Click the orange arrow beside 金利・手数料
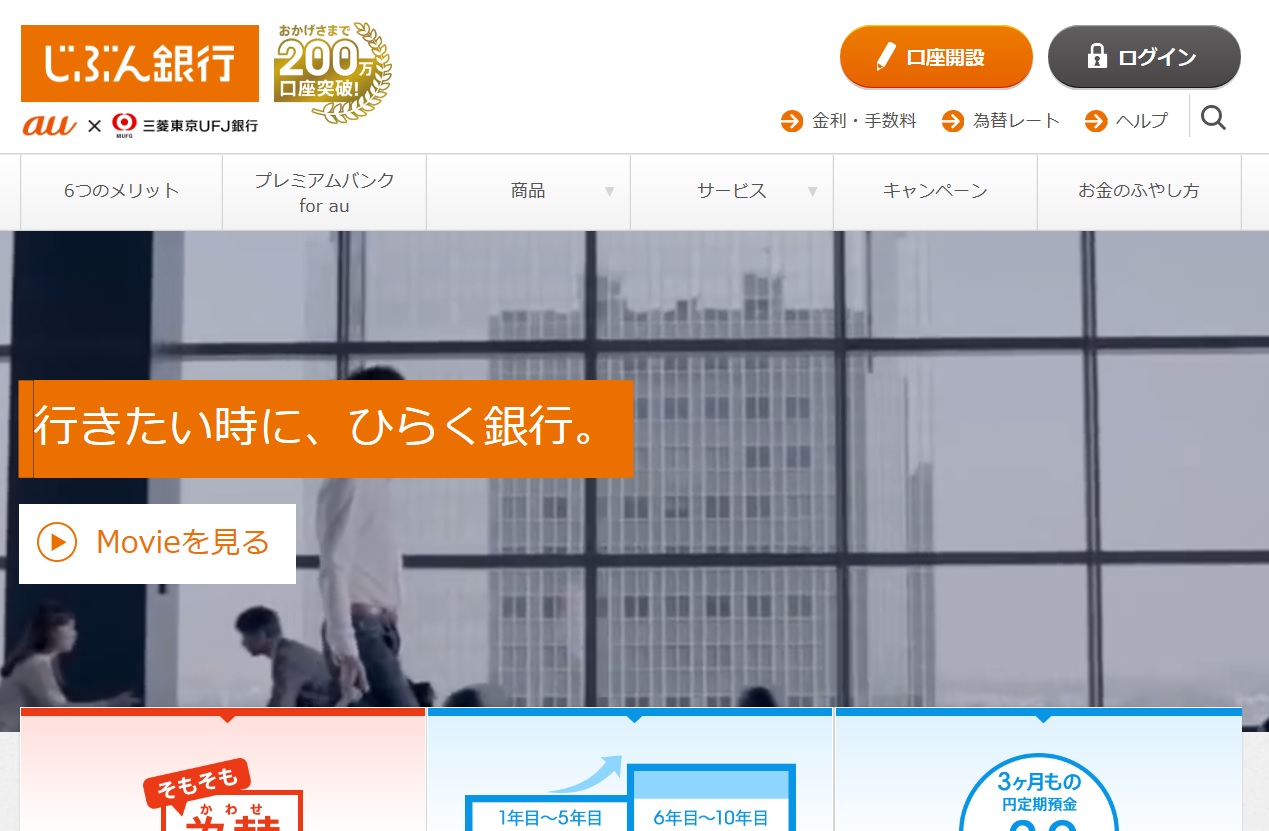 click(x=789, y=120)
